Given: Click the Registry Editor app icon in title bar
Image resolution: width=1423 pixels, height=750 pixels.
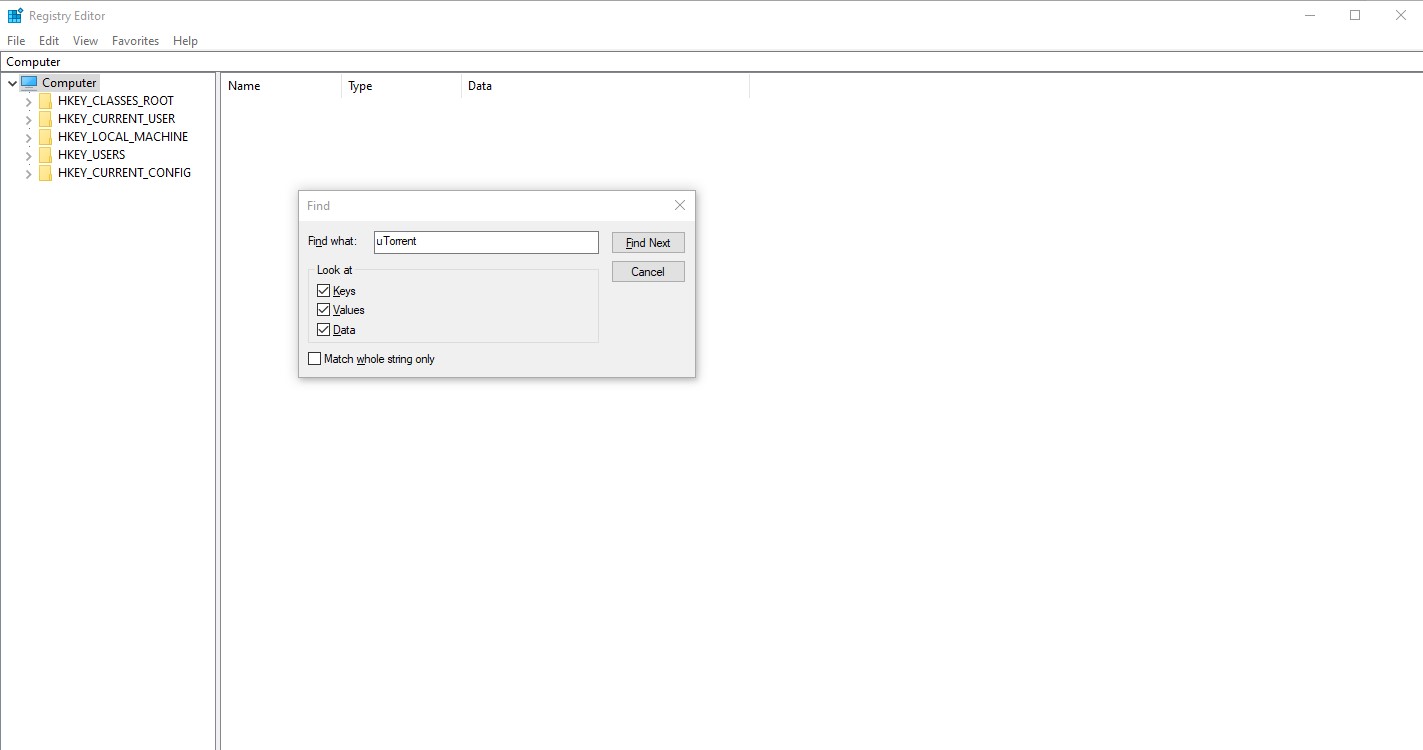Looking at the screenshot, I should (x=15, y=15).
